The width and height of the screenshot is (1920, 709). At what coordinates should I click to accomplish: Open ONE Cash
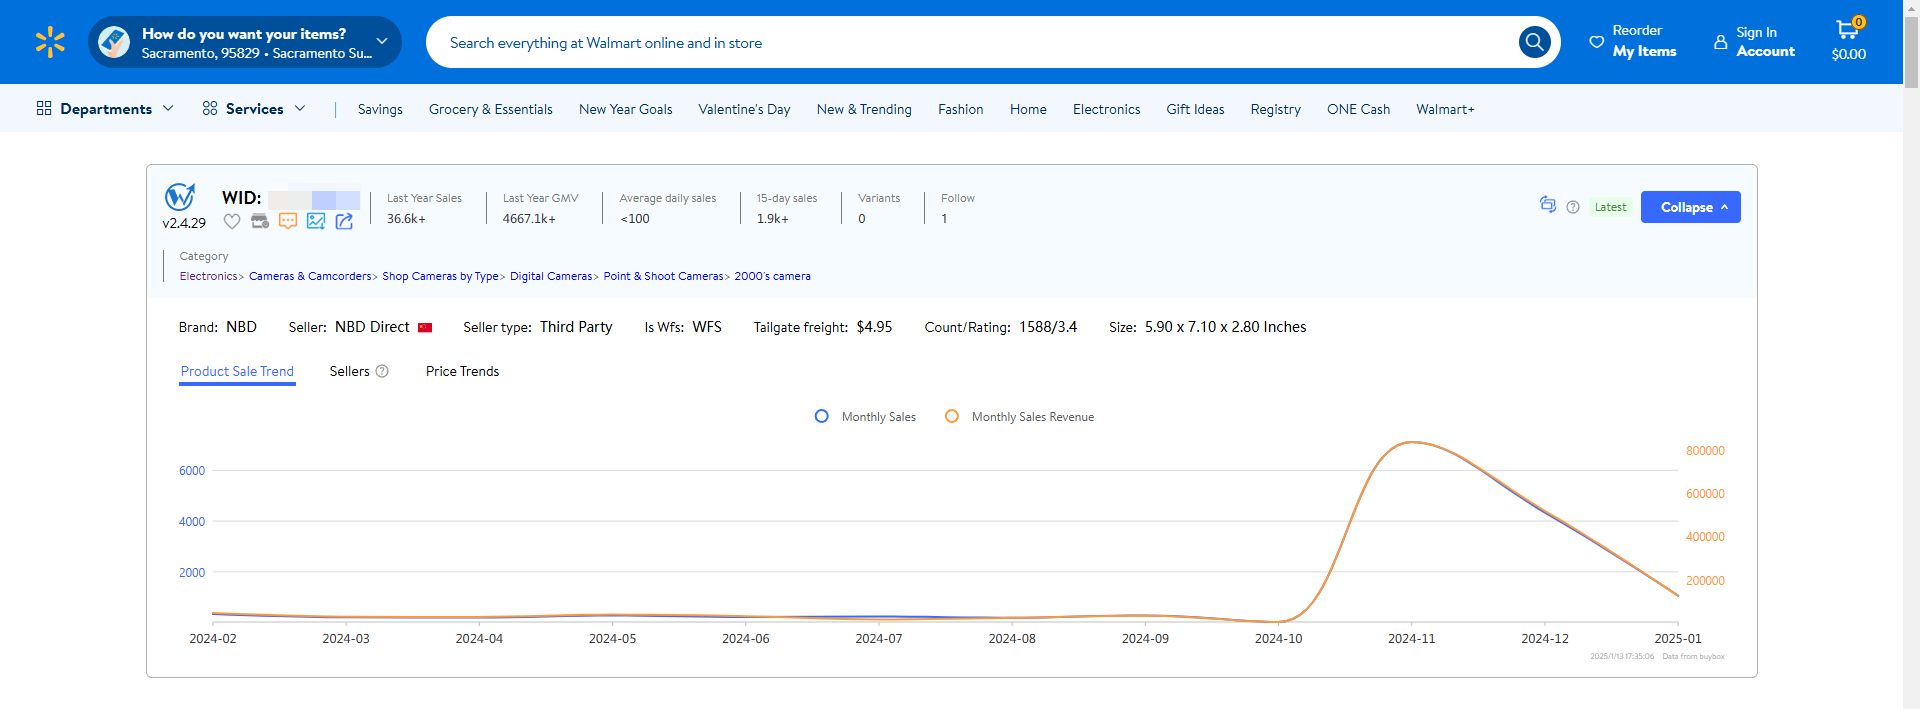coord(1358,109)
